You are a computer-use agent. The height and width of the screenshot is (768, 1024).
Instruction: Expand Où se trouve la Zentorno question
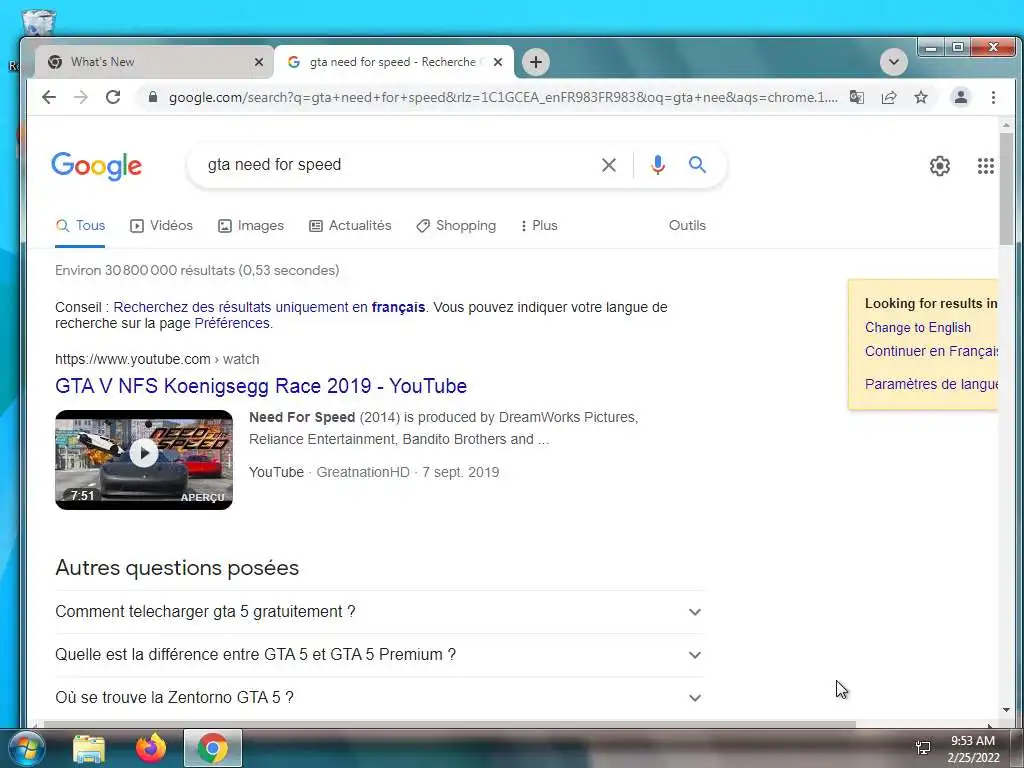379,697
